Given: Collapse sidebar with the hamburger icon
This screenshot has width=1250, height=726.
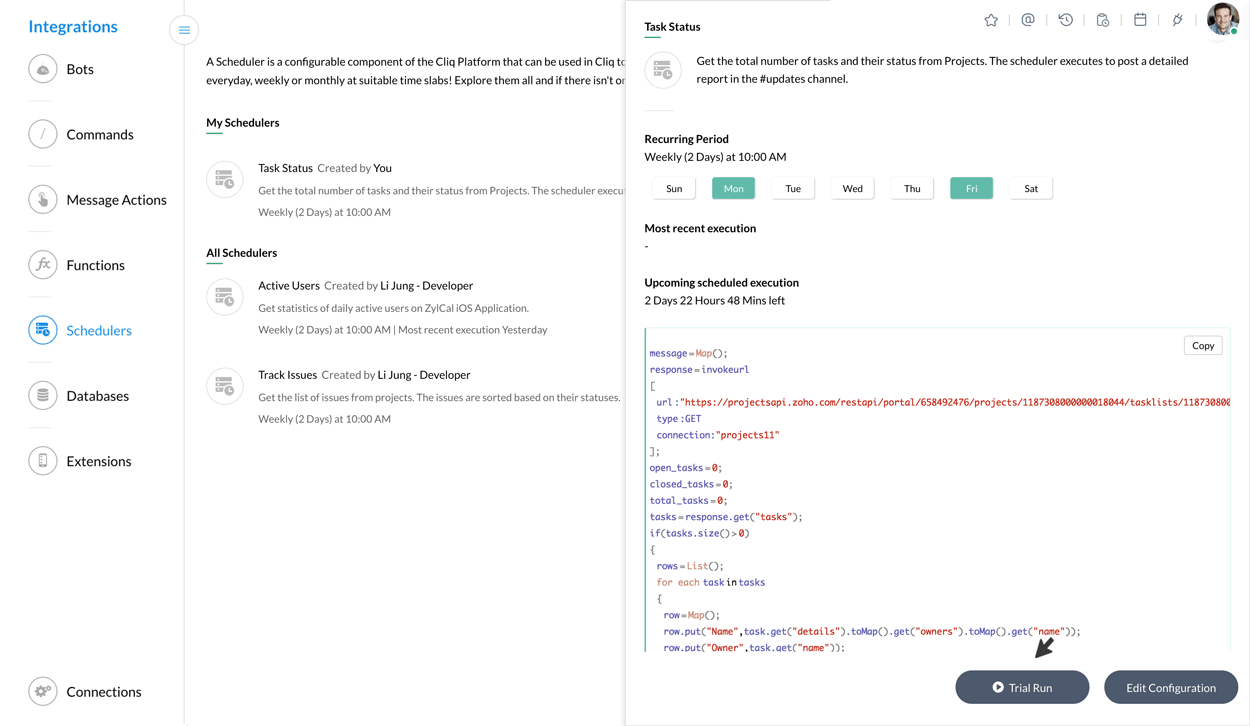Looking at the screenshot, I should click(184, 30).
